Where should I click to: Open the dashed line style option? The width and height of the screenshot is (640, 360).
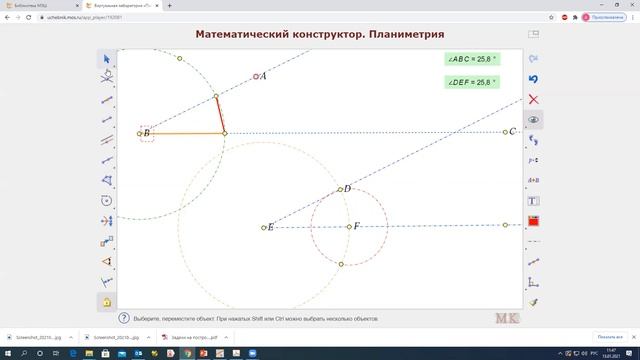click(533, 242)
